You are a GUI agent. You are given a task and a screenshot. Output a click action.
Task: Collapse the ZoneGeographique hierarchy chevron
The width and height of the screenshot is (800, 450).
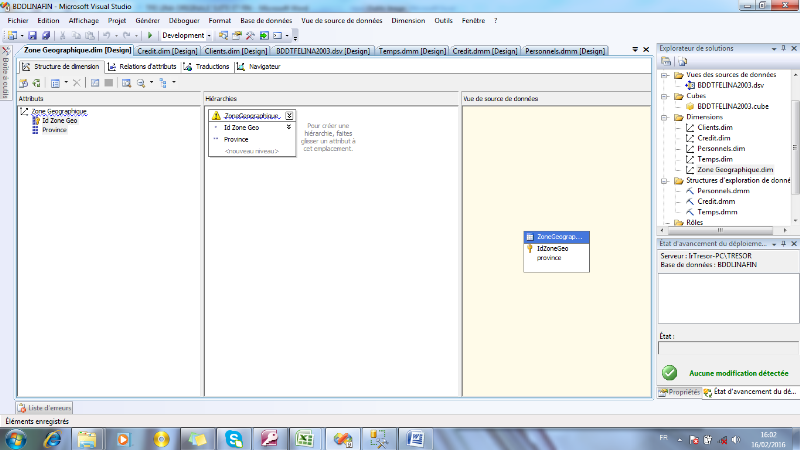[x=289, y=116]
